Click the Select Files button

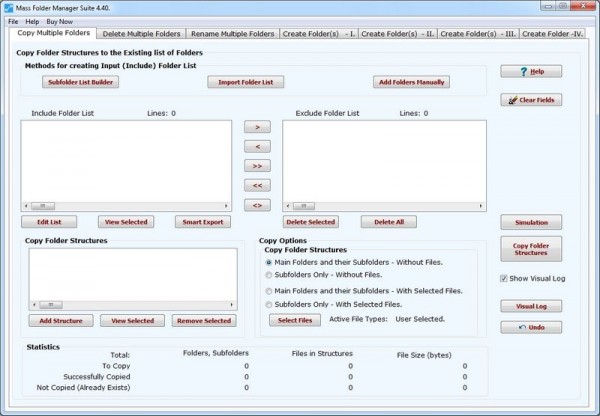pyautogui.click(x=295, y=320)
